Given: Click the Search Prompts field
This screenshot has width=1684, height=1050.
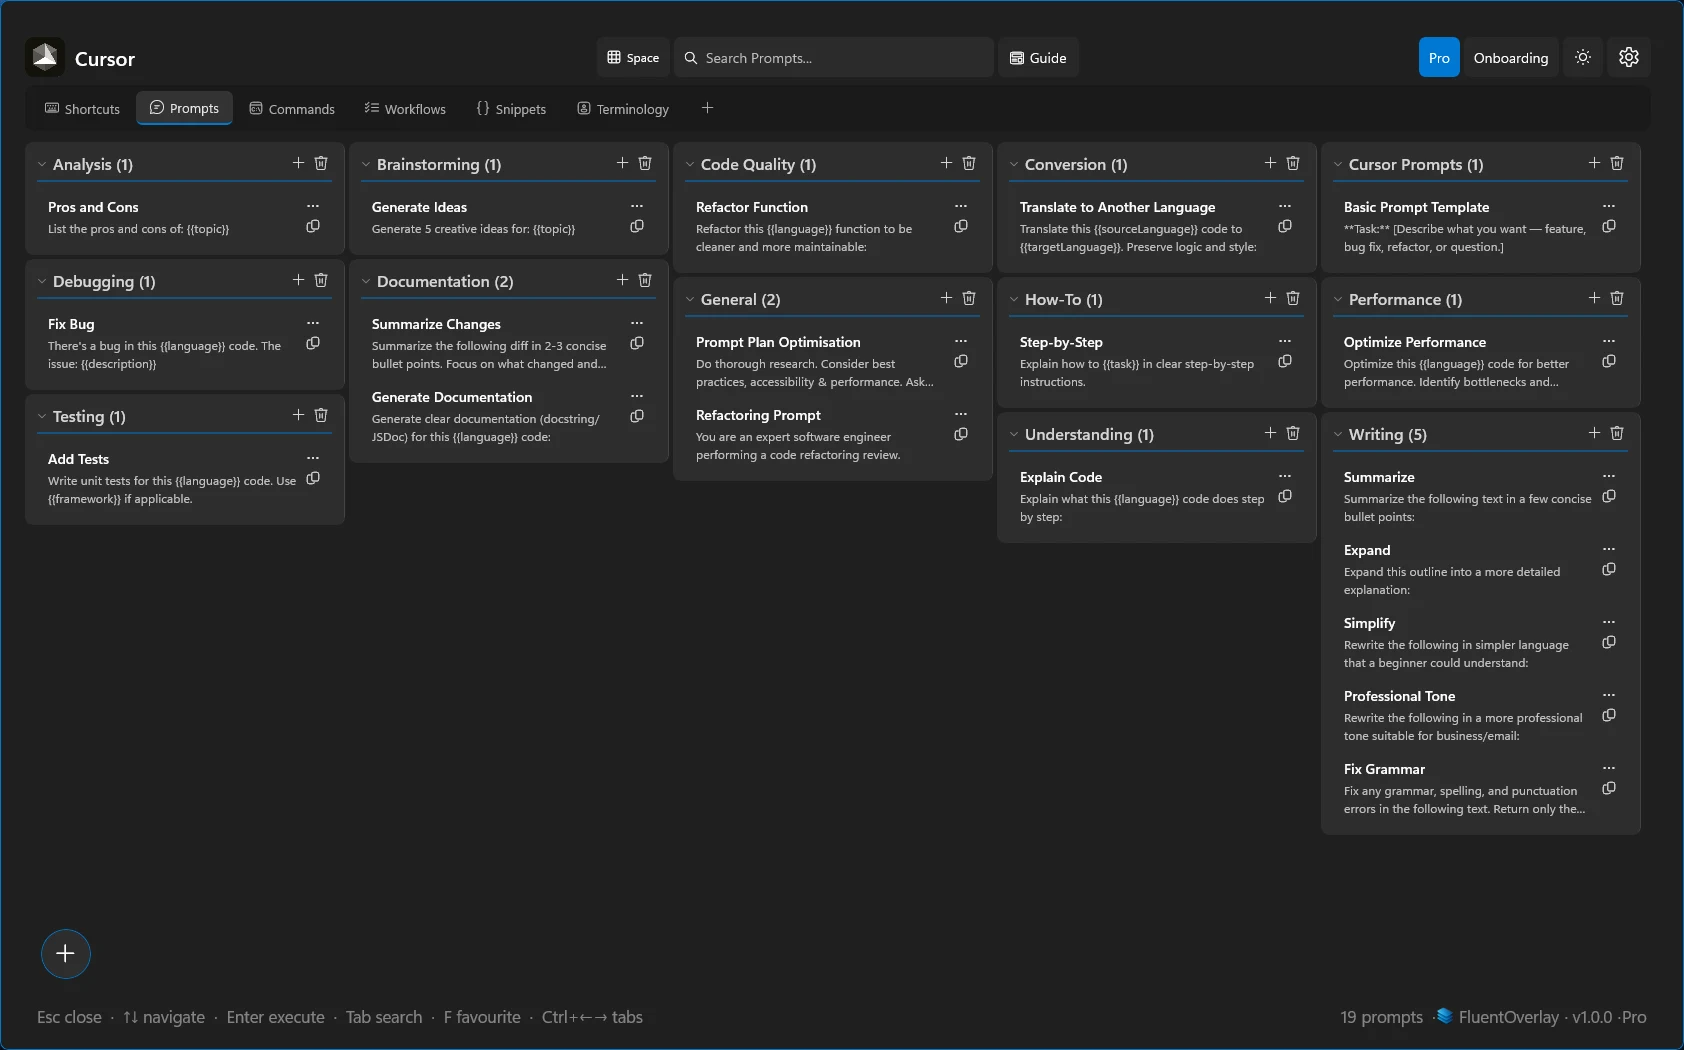Looking at the screenshot, I should pyautogui.click(x=834, y=57).
